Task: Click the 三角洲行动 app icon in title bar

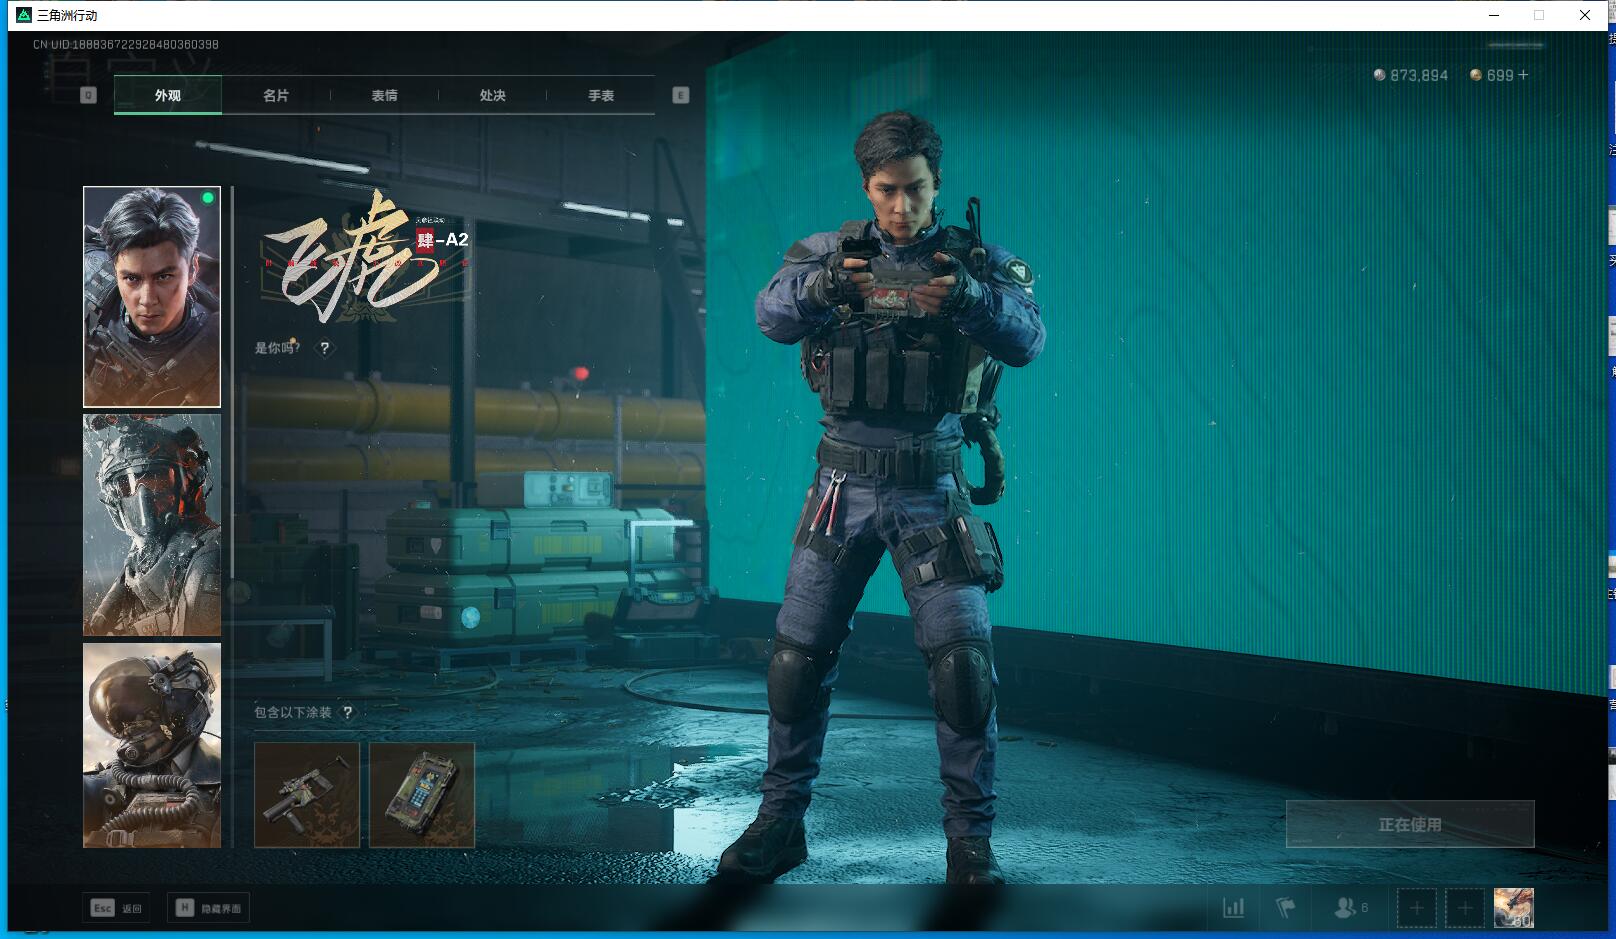Action: (x=24, y=15)
